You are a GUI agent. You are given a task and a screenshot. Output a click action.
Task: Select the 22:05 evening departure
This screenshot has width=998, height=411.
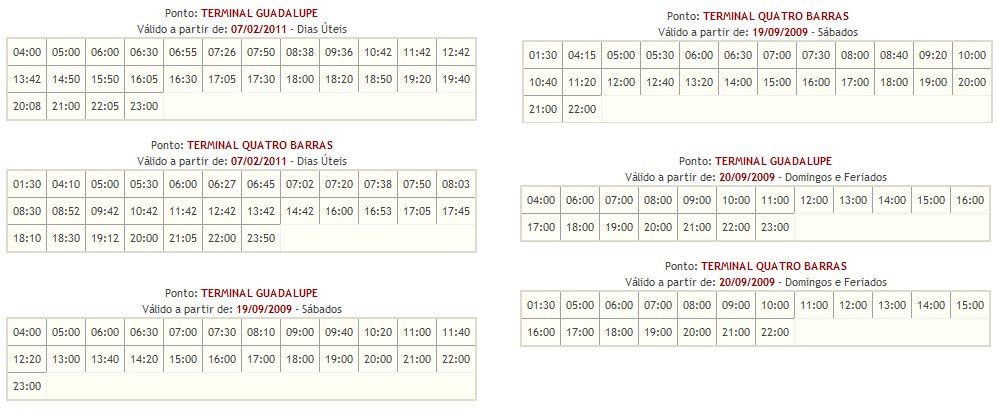click(105, 104)
